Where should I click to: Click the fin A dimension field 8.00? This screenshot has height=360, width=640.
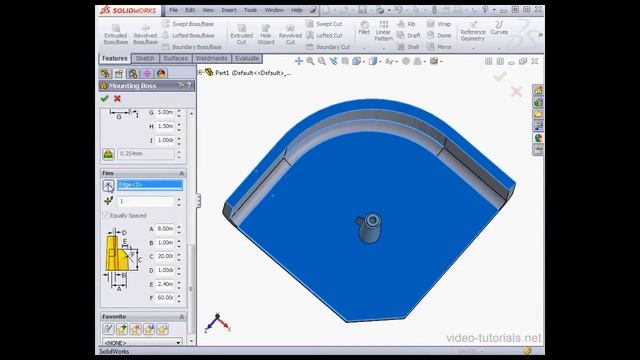point(165,229)
